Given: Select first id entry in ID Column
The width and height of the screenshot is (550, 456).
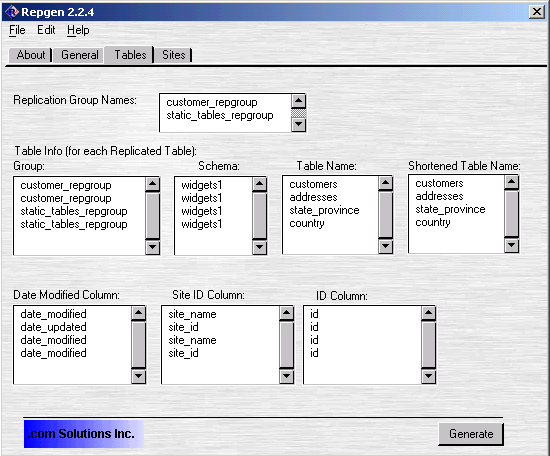Looking at the screenshot, I should pos(314,314).
